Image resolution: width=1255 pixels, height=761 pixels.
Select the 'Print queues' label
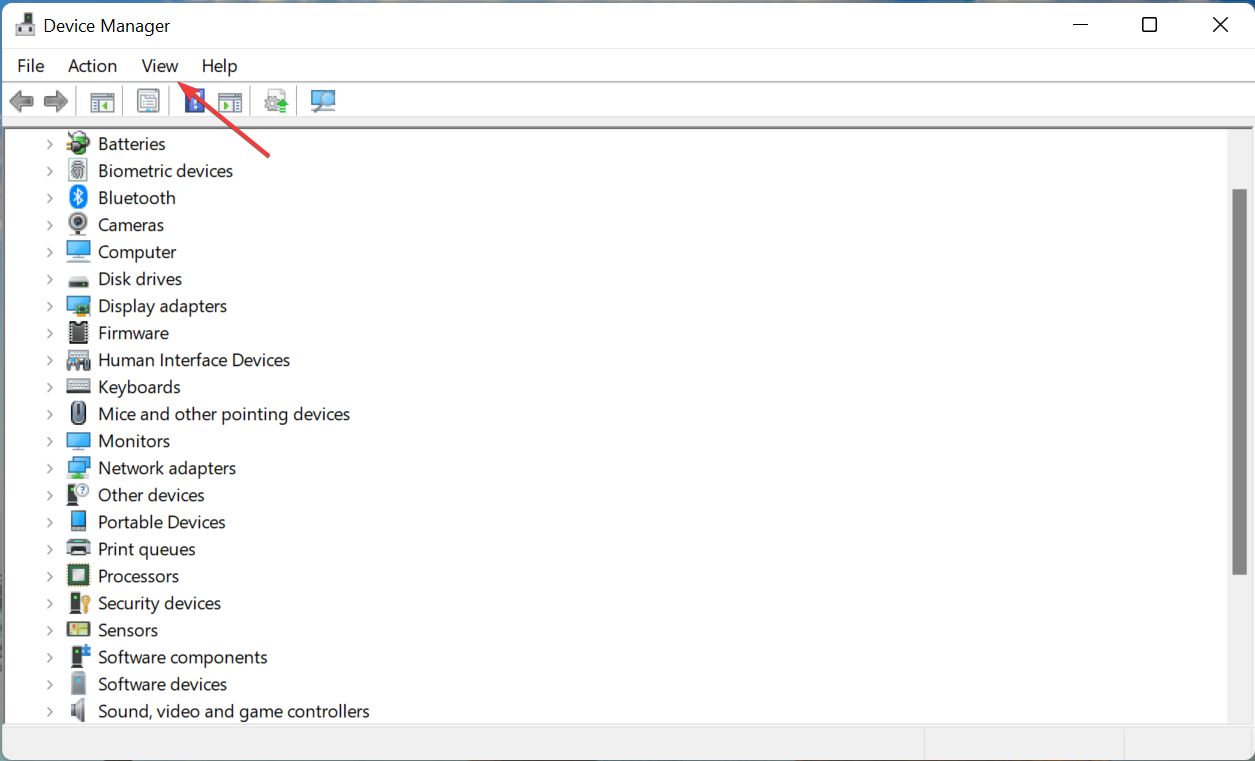(147, 549)
